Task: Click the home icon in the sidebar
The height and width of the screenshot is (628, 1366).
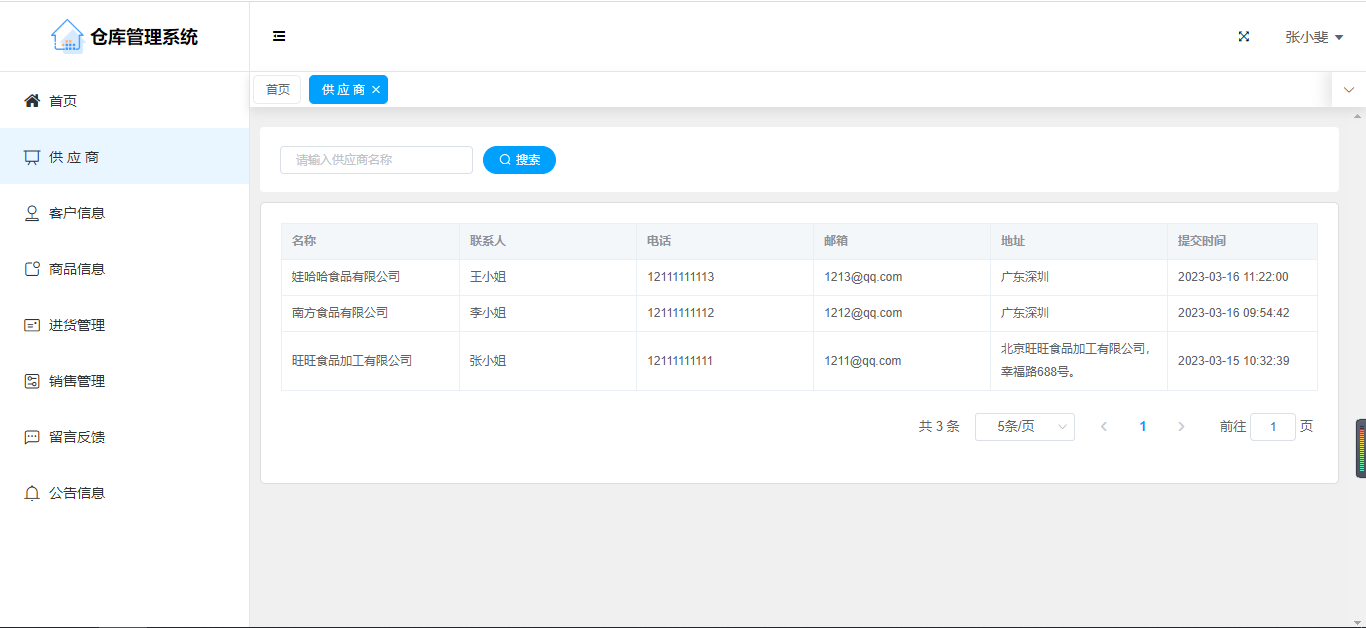Action: point(32,101)
